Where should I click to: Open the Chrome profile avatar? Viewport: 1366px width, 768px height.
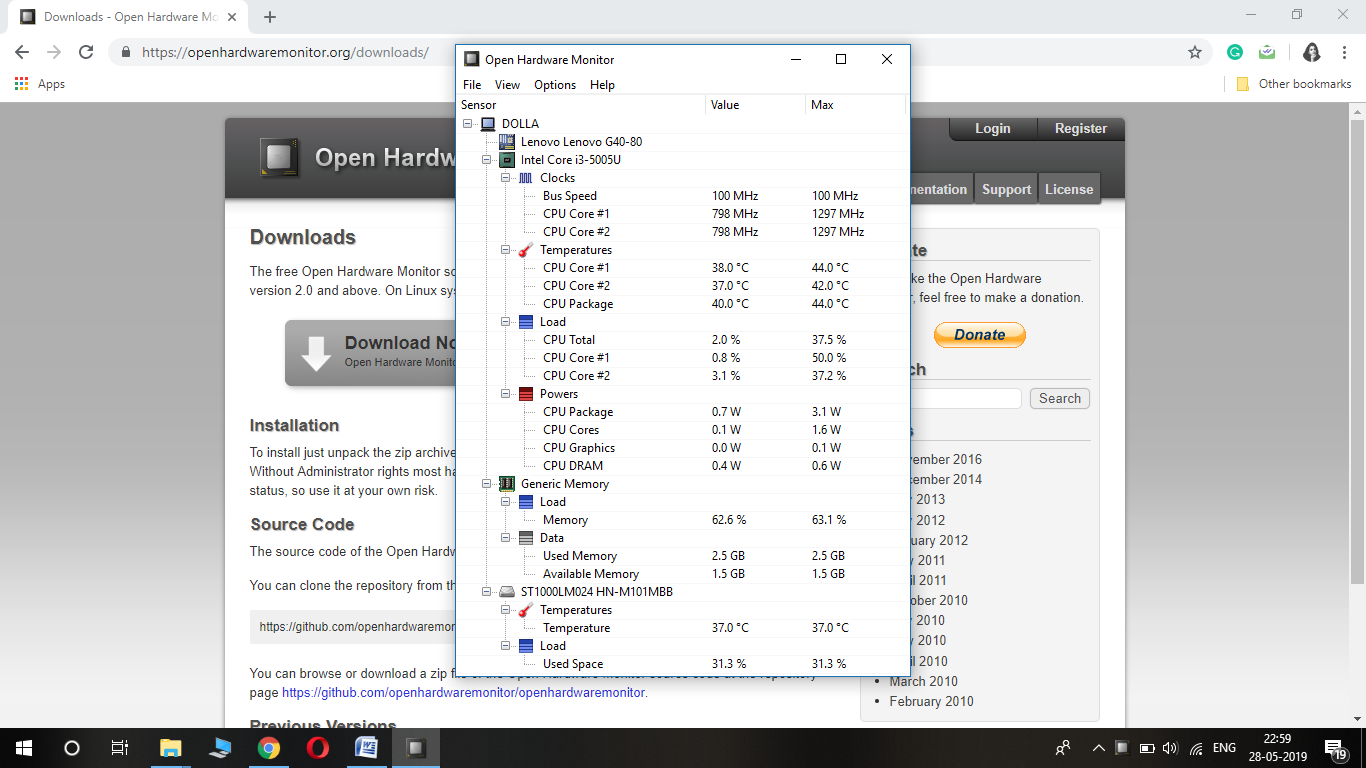tap(1312, 52)
